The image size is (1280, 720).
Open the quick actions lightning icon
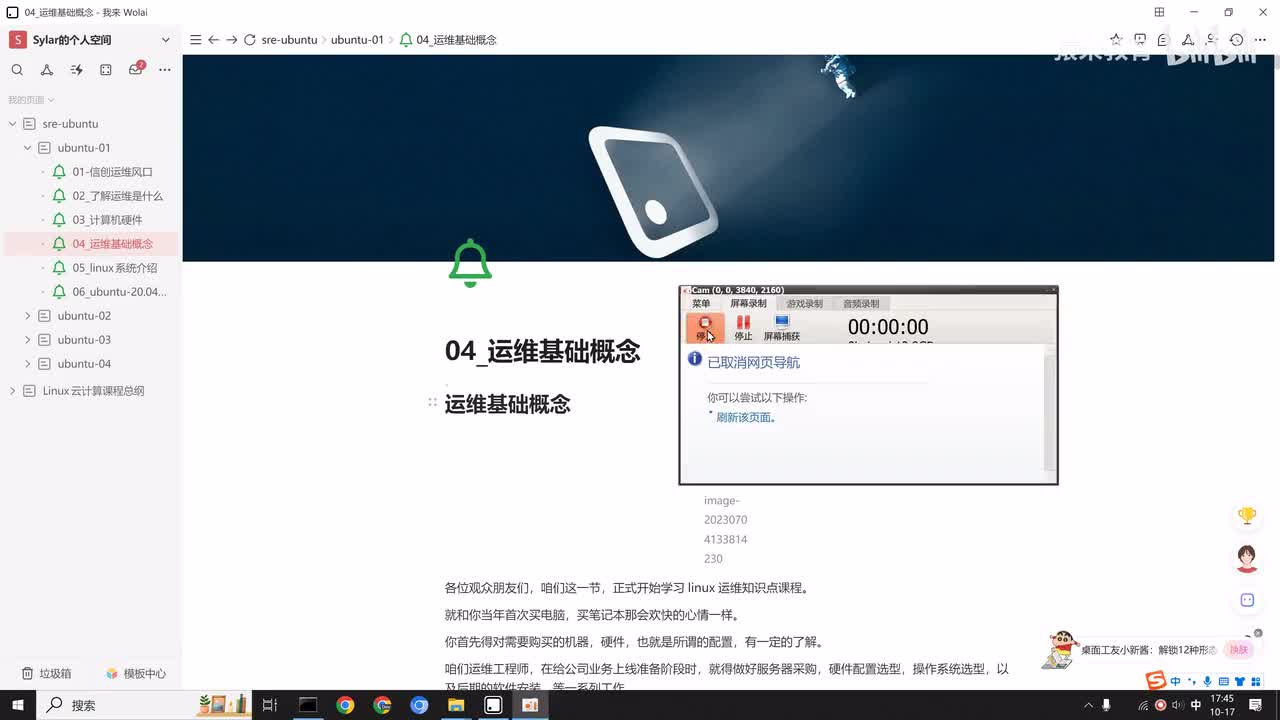click(76, 70)
